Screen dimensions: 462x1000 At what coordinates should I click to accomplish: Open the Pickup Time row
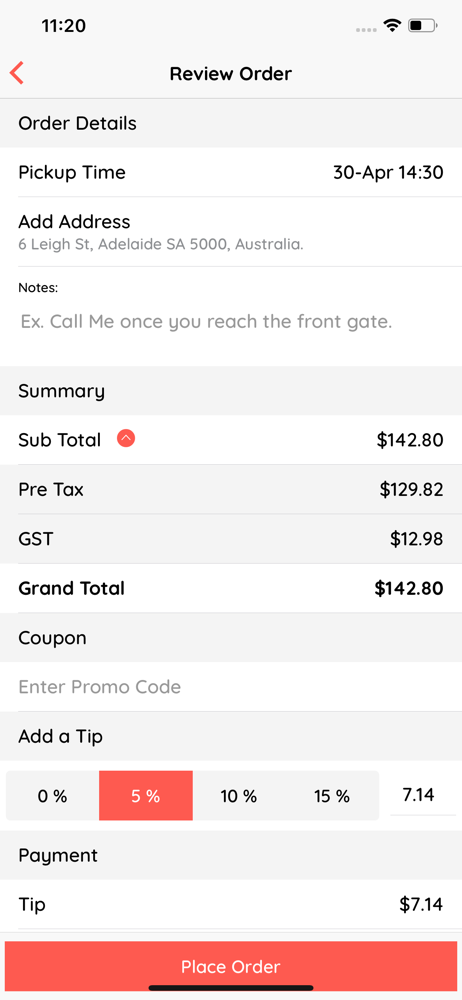[x=231, y=172]
